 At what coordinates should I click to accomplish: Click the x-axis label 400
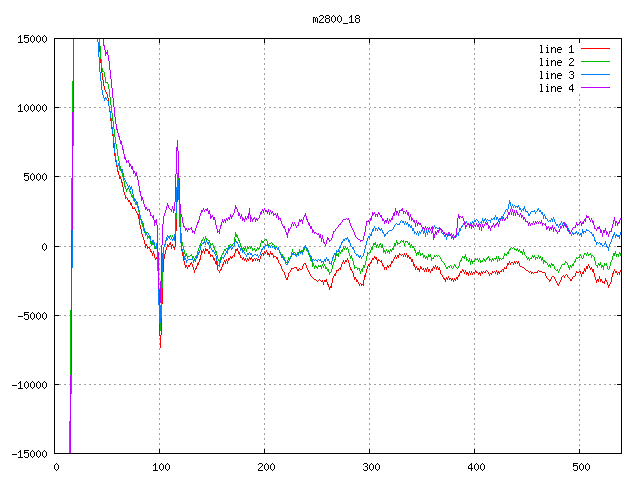coord(476,467)
